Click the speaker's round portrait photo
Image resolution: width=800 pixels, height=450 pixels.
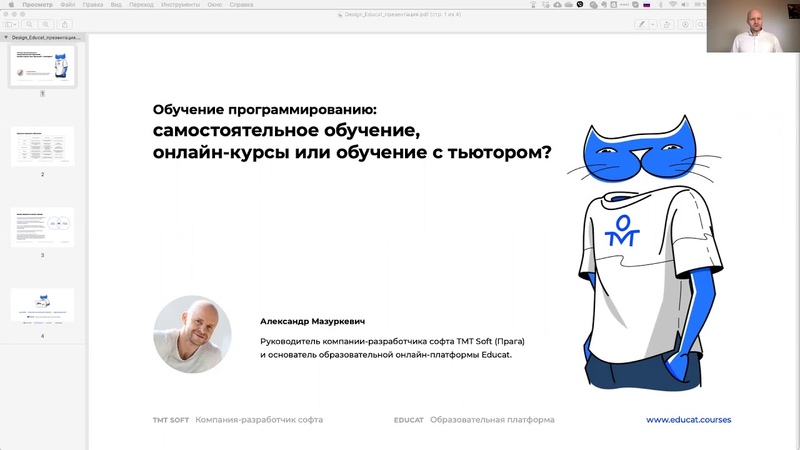point(192,334)
